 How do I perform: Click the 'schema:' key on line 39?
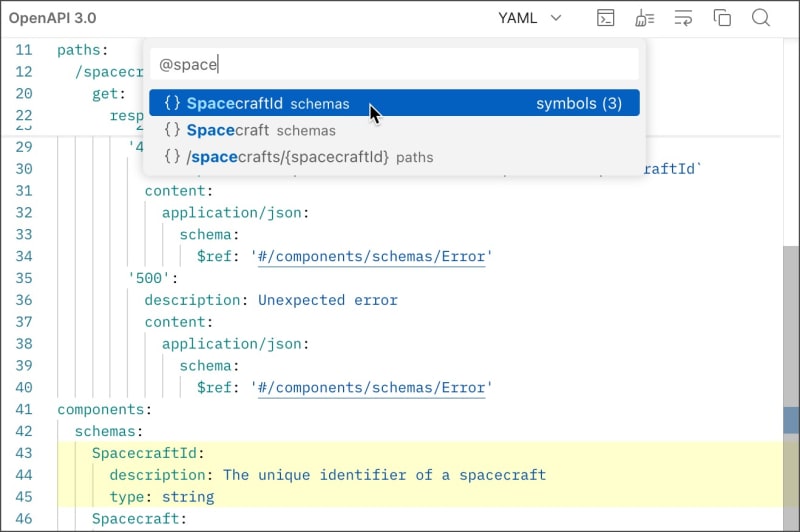(209, 366)
